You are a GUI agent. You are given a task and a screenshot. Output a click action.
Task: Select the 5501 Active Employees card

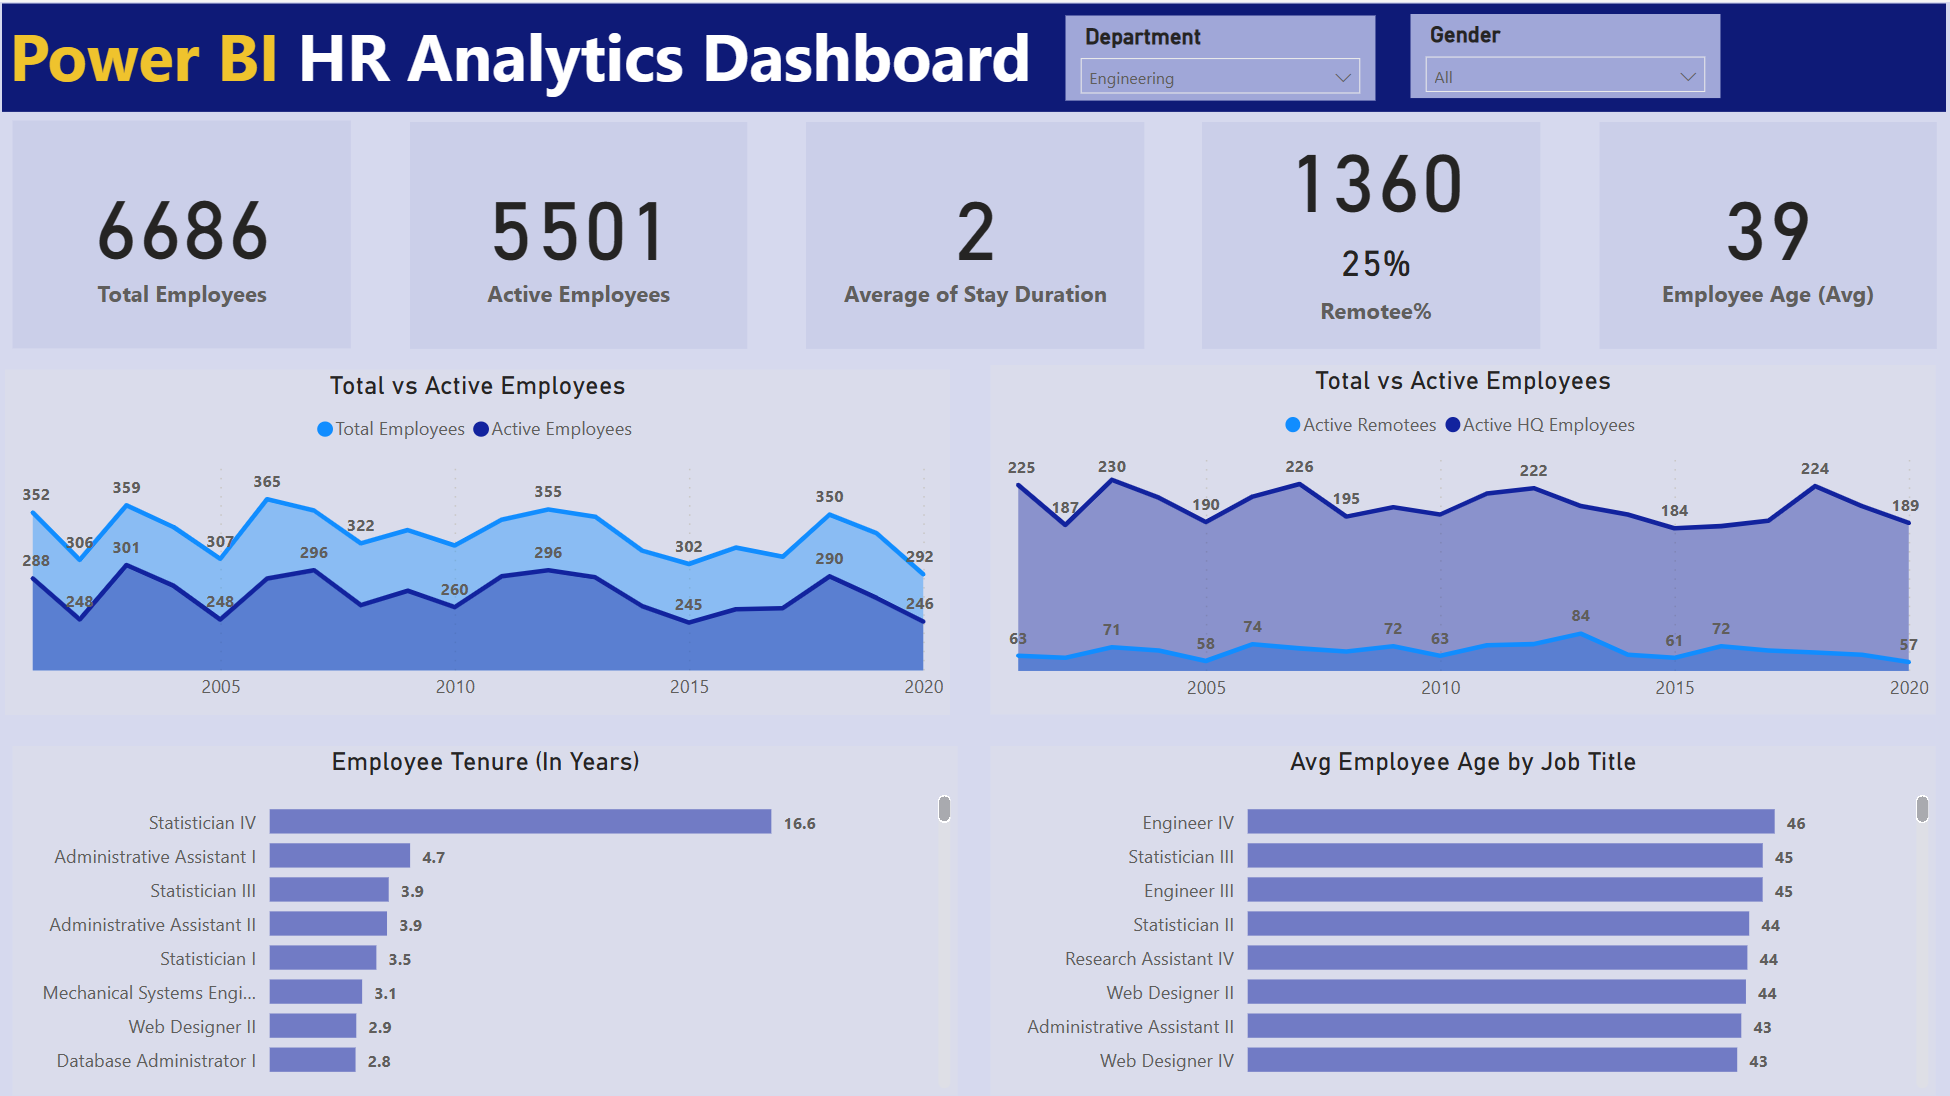578,236
